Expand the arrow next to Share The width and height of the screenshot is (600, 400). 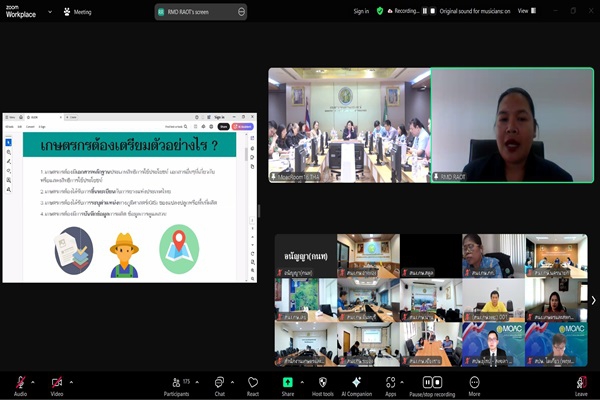(304, 382)
